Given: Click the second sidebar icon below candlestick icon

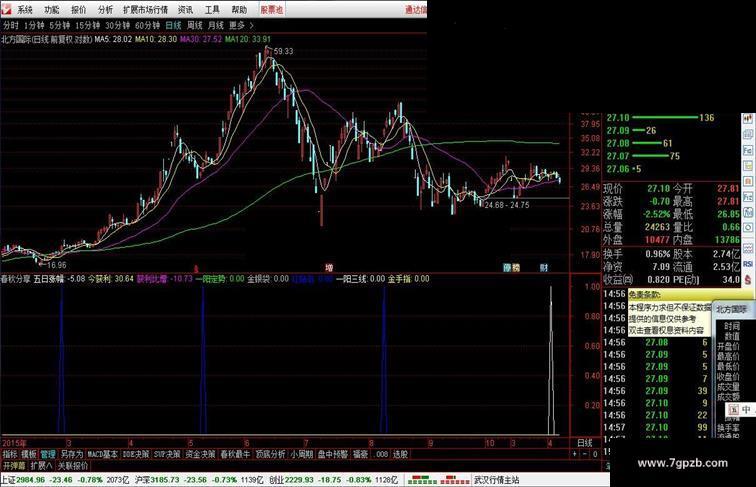Looking at the screenshot, I should coord(748,134).
